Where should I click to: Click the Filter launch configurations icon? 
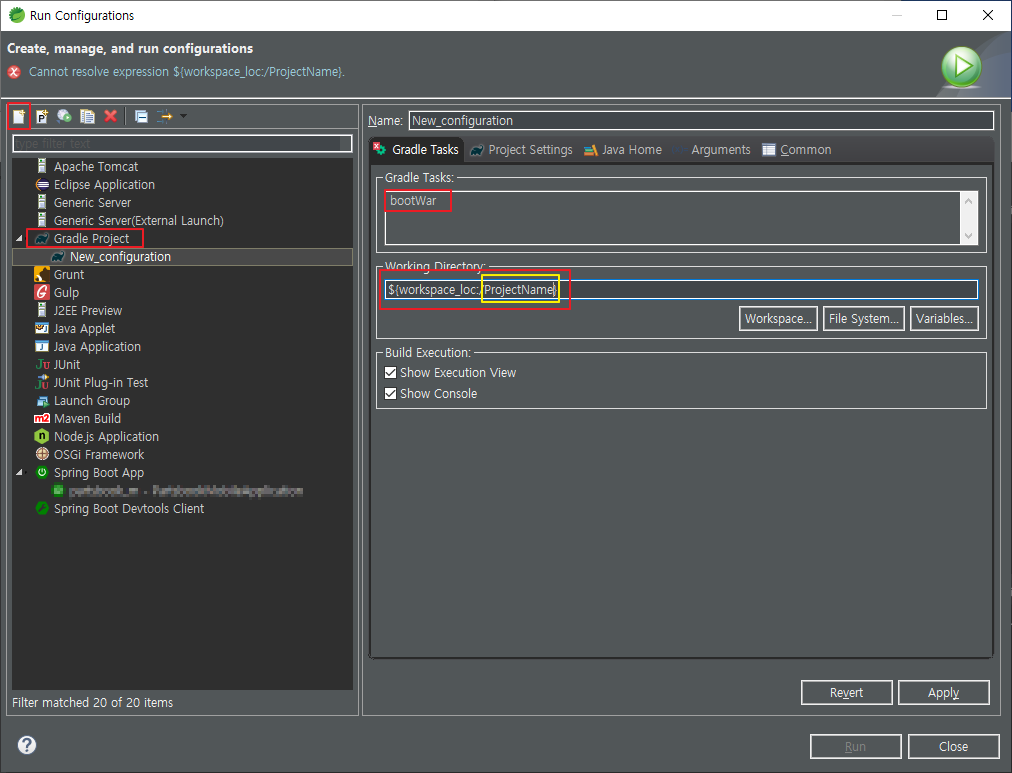165,116
